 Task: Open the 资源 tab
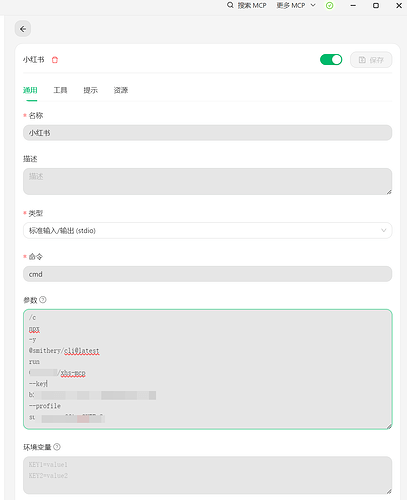coord(121,90)
